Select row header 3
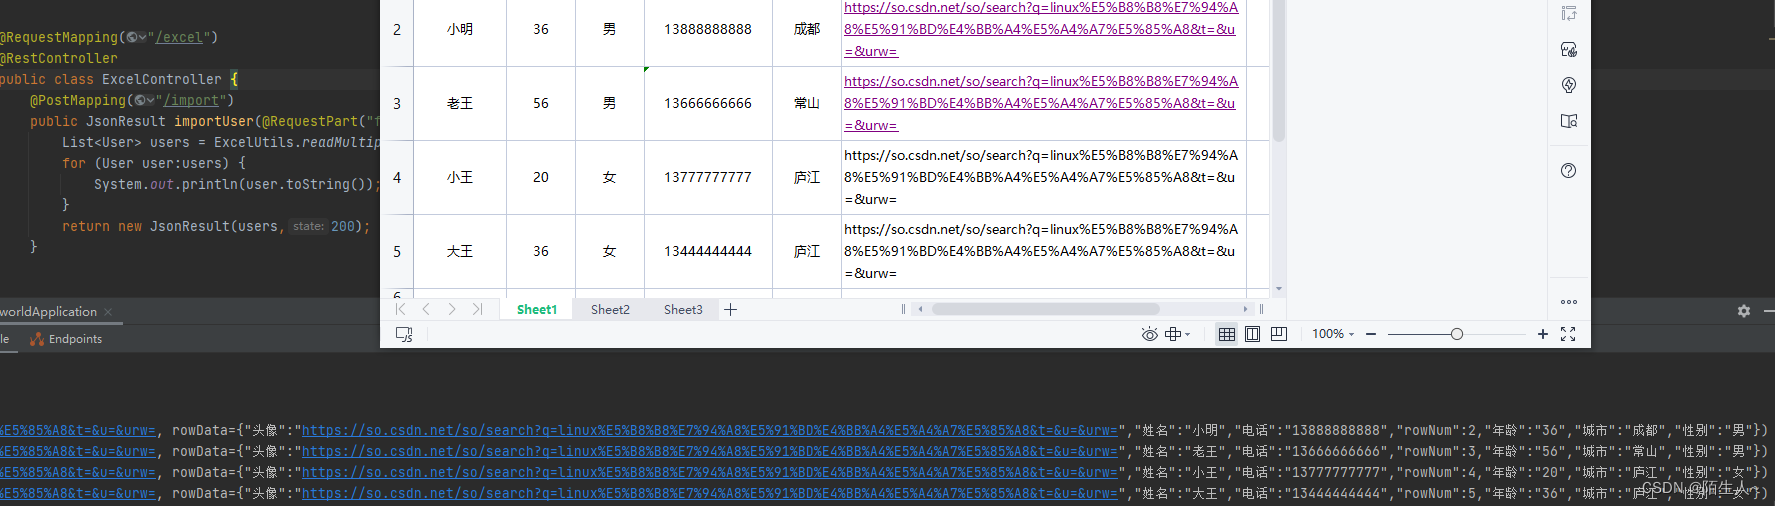Image resolution: width=1775 pixels, height=506 pixels. pos(397,104)
